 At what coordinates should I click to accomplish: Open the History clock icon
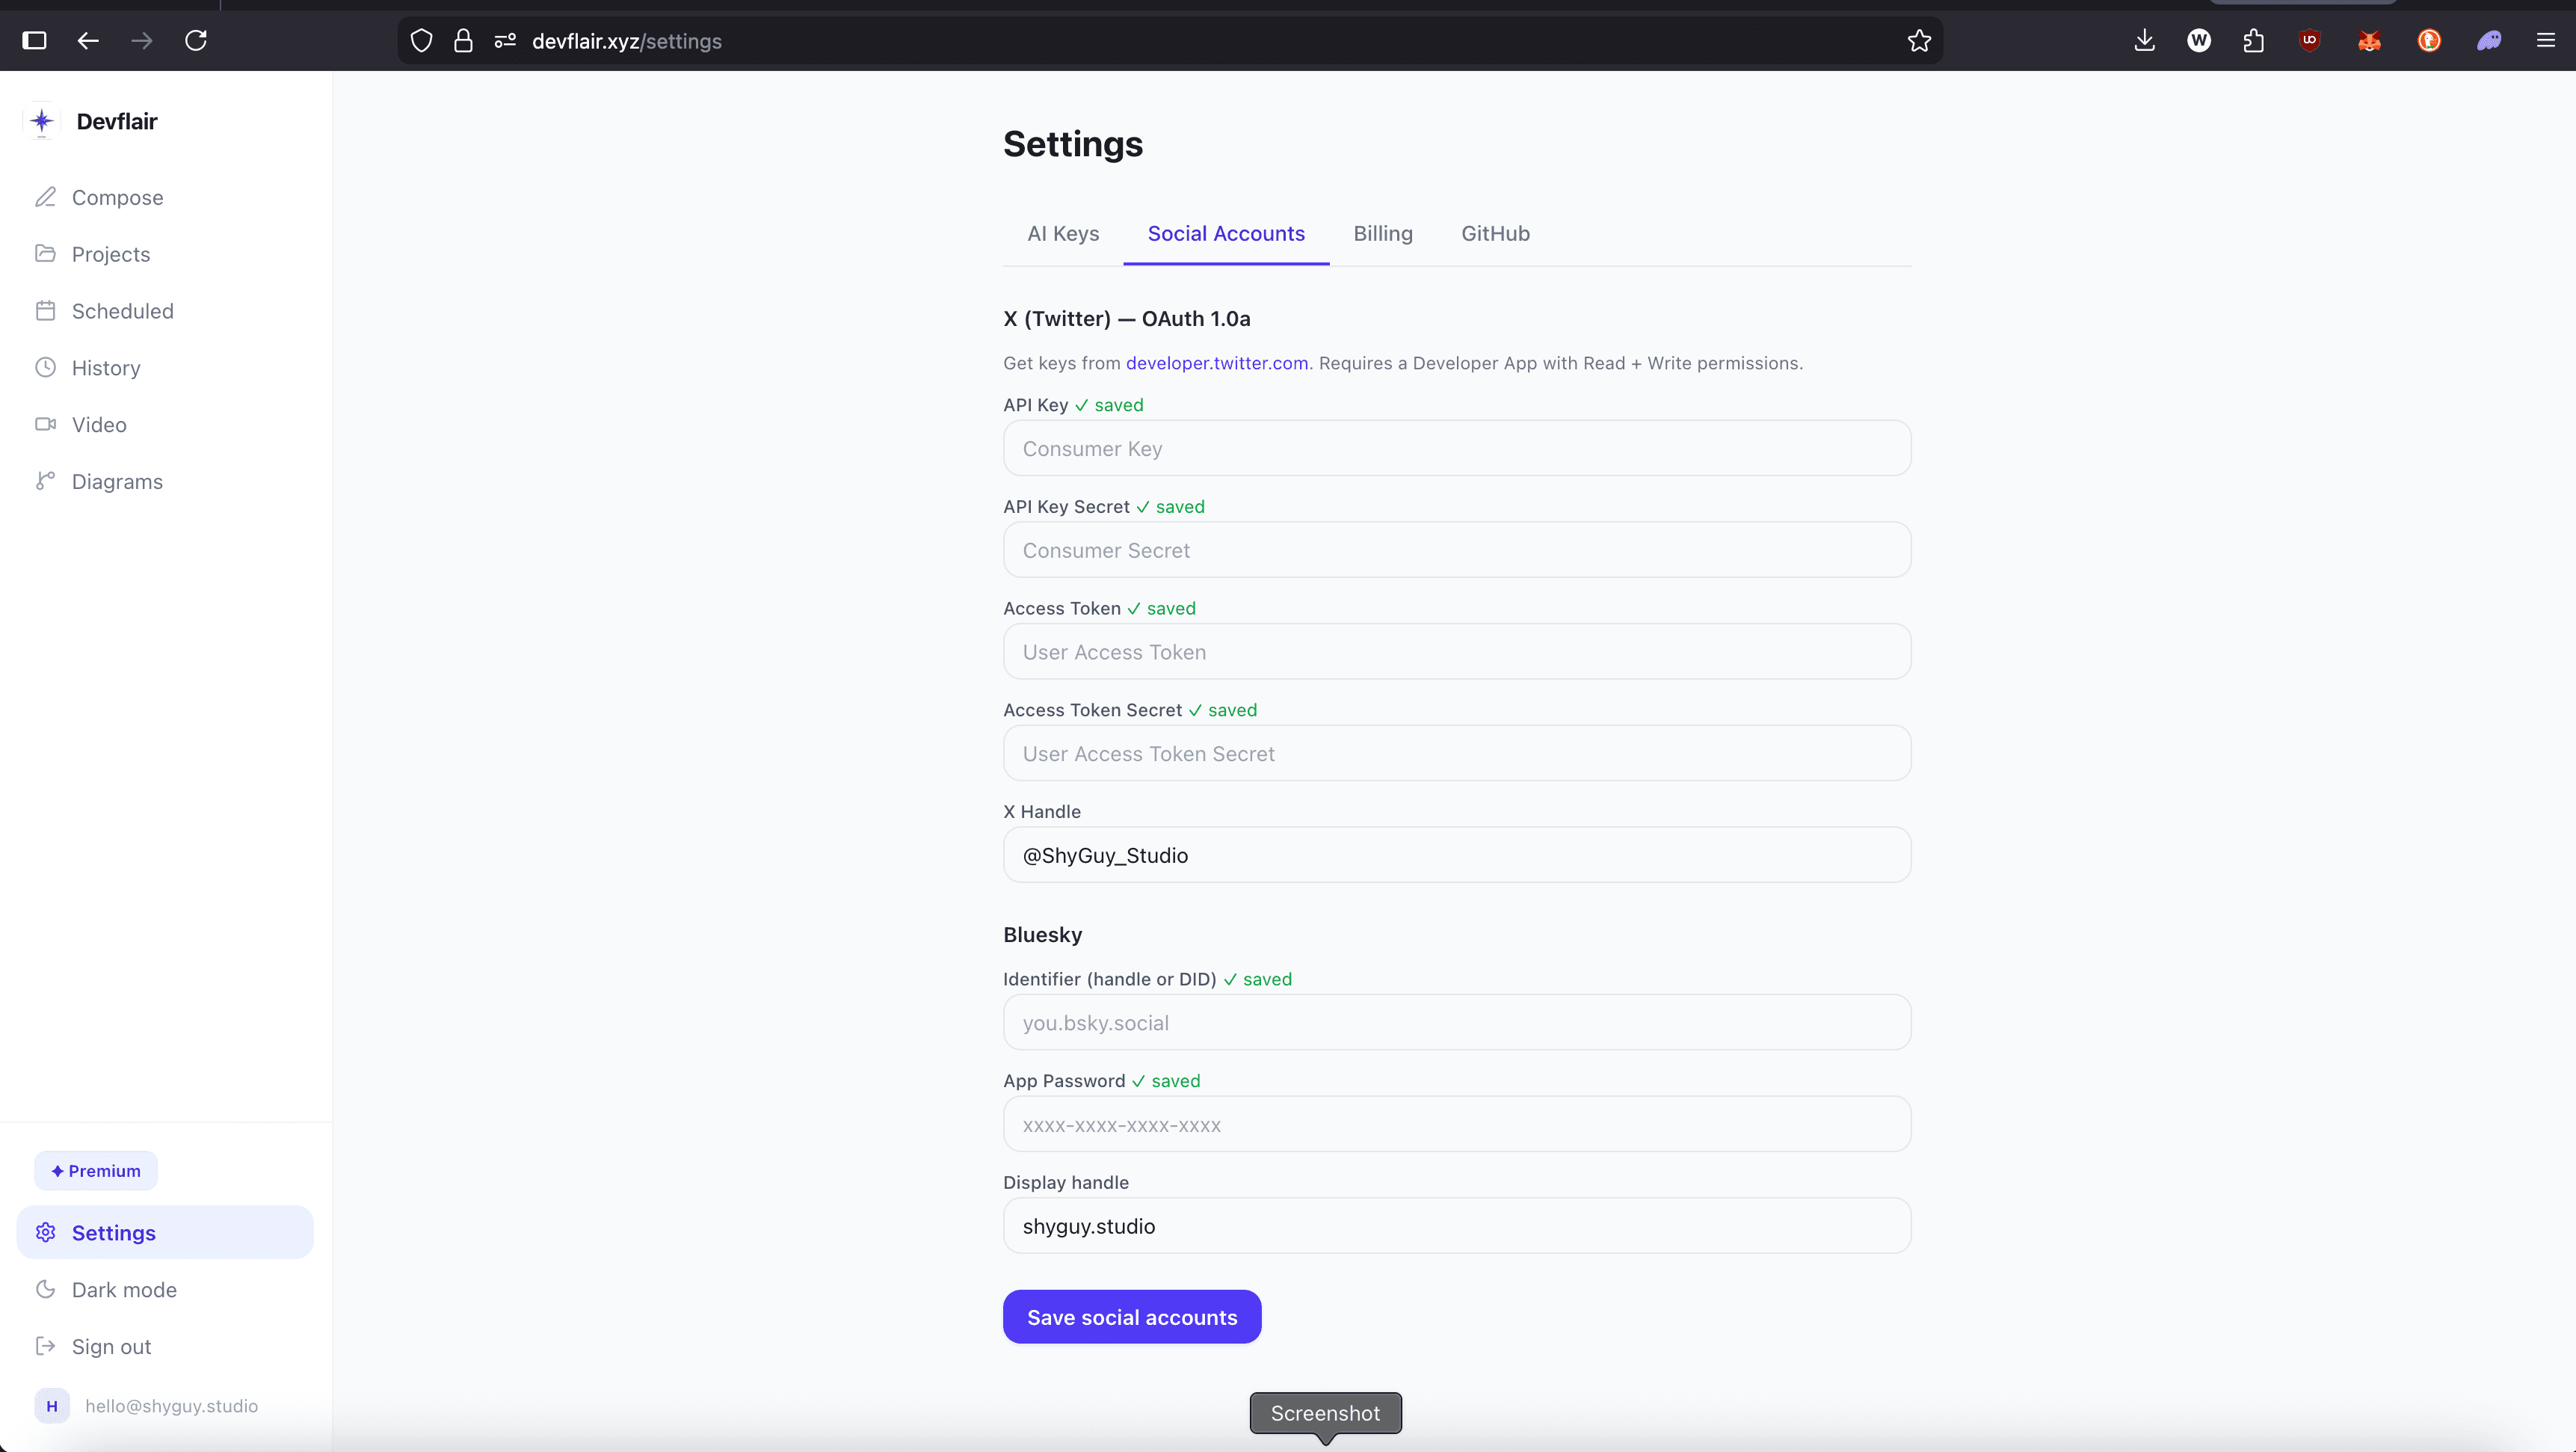click(x=45, y=367)
